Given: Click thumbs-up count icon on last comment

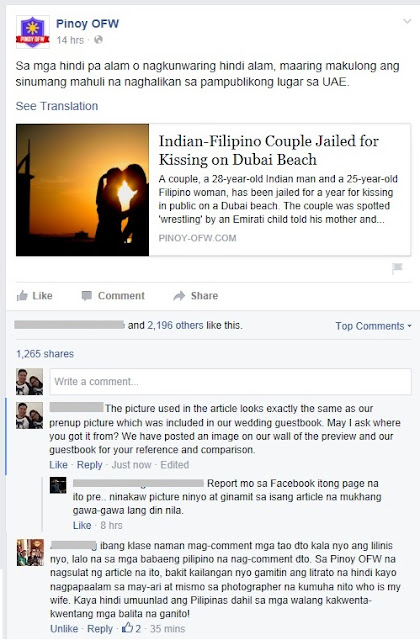Looking at the screenshot, I should pos(127,627).
